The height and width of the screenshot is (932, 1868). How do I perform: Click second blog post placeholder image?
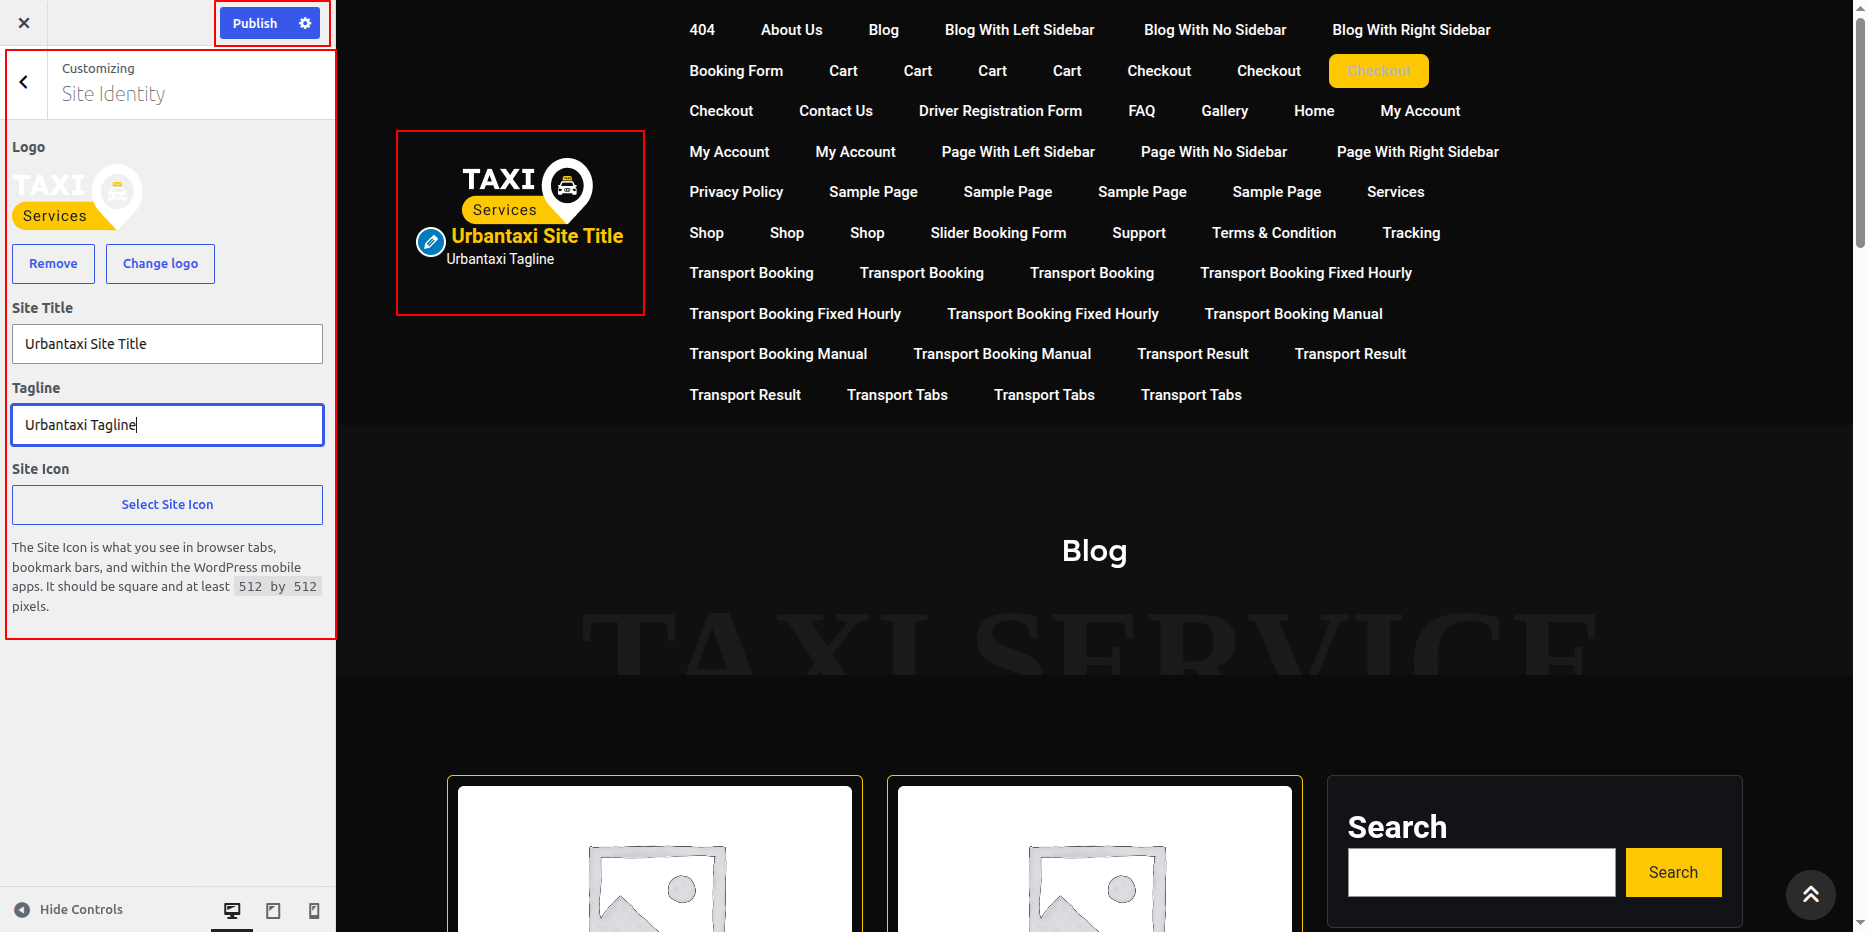pos(1095,859)
